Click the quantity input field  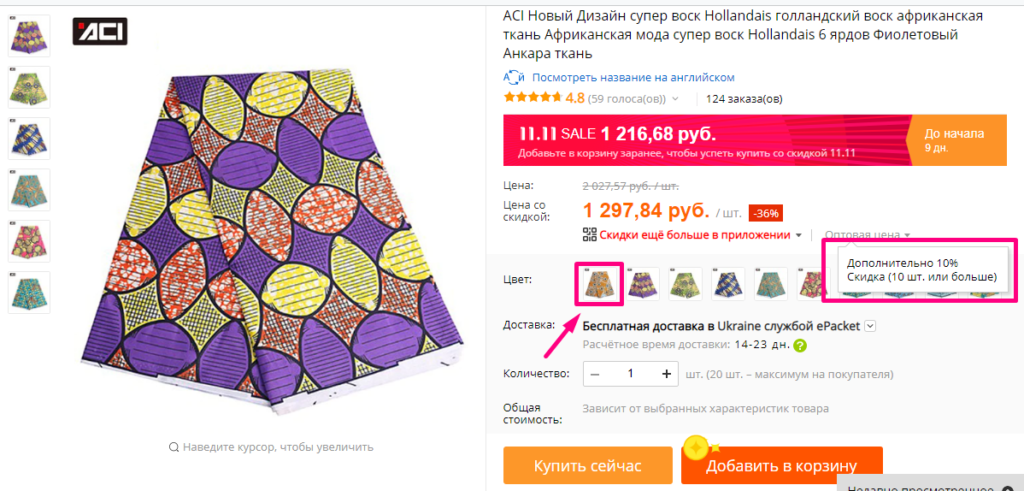tap(630, 374)
